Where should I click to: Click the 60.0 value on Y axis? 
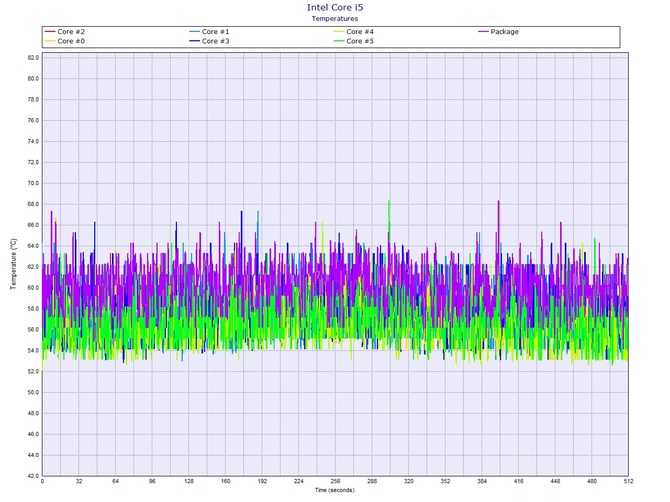[33, 288]
